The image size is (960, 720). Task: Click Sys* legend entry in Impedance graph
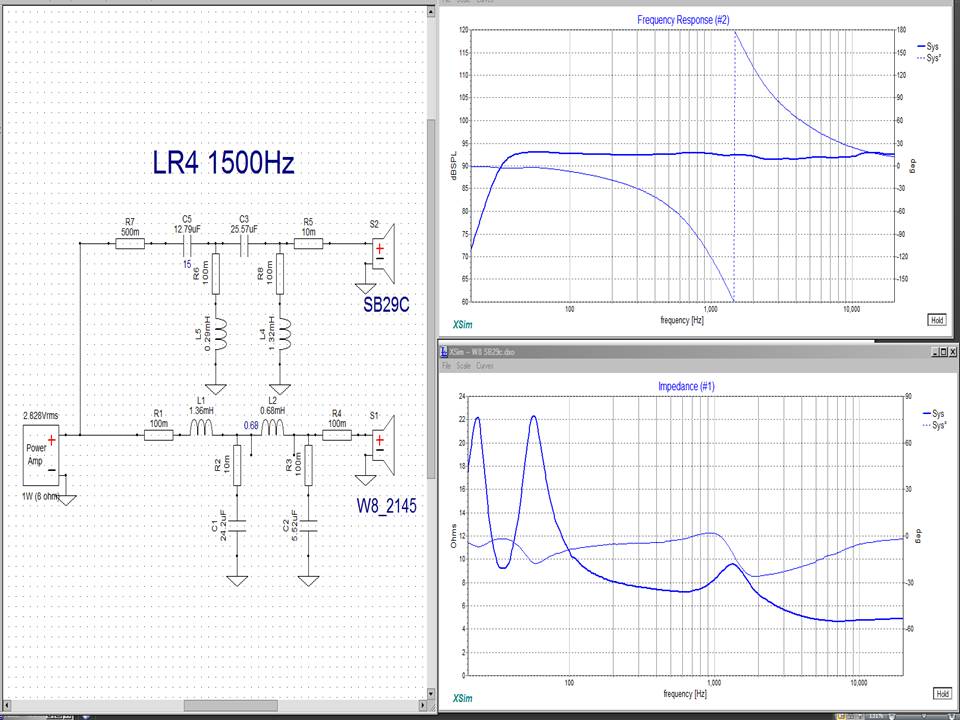click(934, 425)
